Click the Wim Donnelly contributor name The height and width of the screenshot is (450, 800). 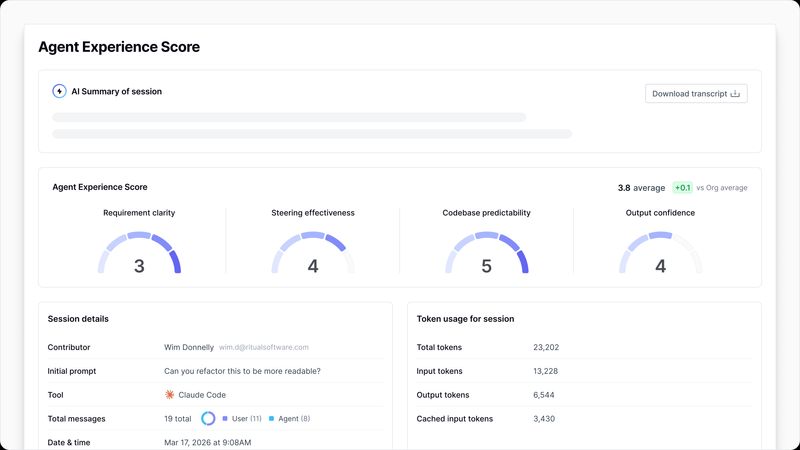click(x=188, y=347)
